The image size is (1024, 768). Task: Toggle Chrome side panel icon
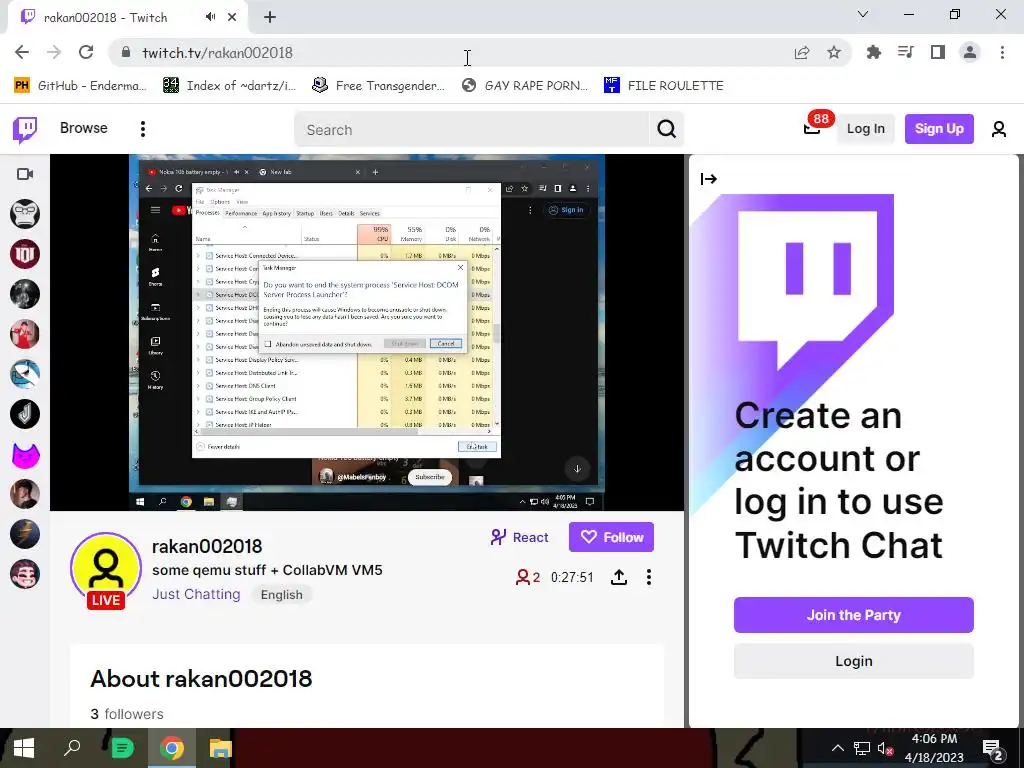[938, 52]
